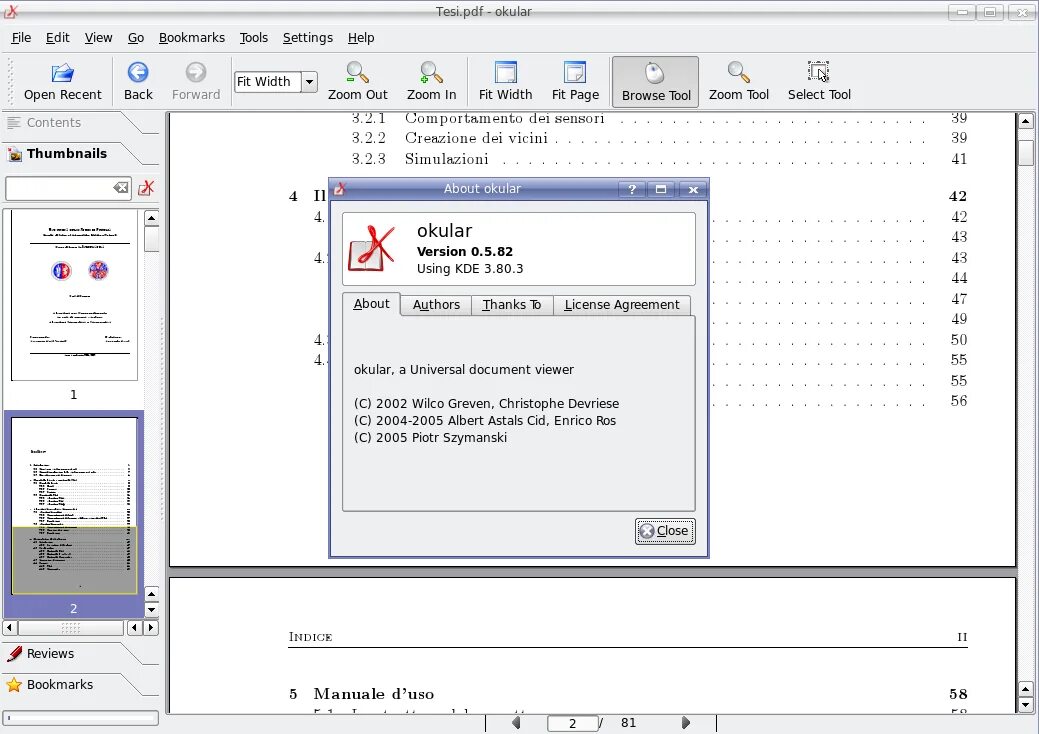Open the View menu
Screen dimensions: 1039x734
98,38
